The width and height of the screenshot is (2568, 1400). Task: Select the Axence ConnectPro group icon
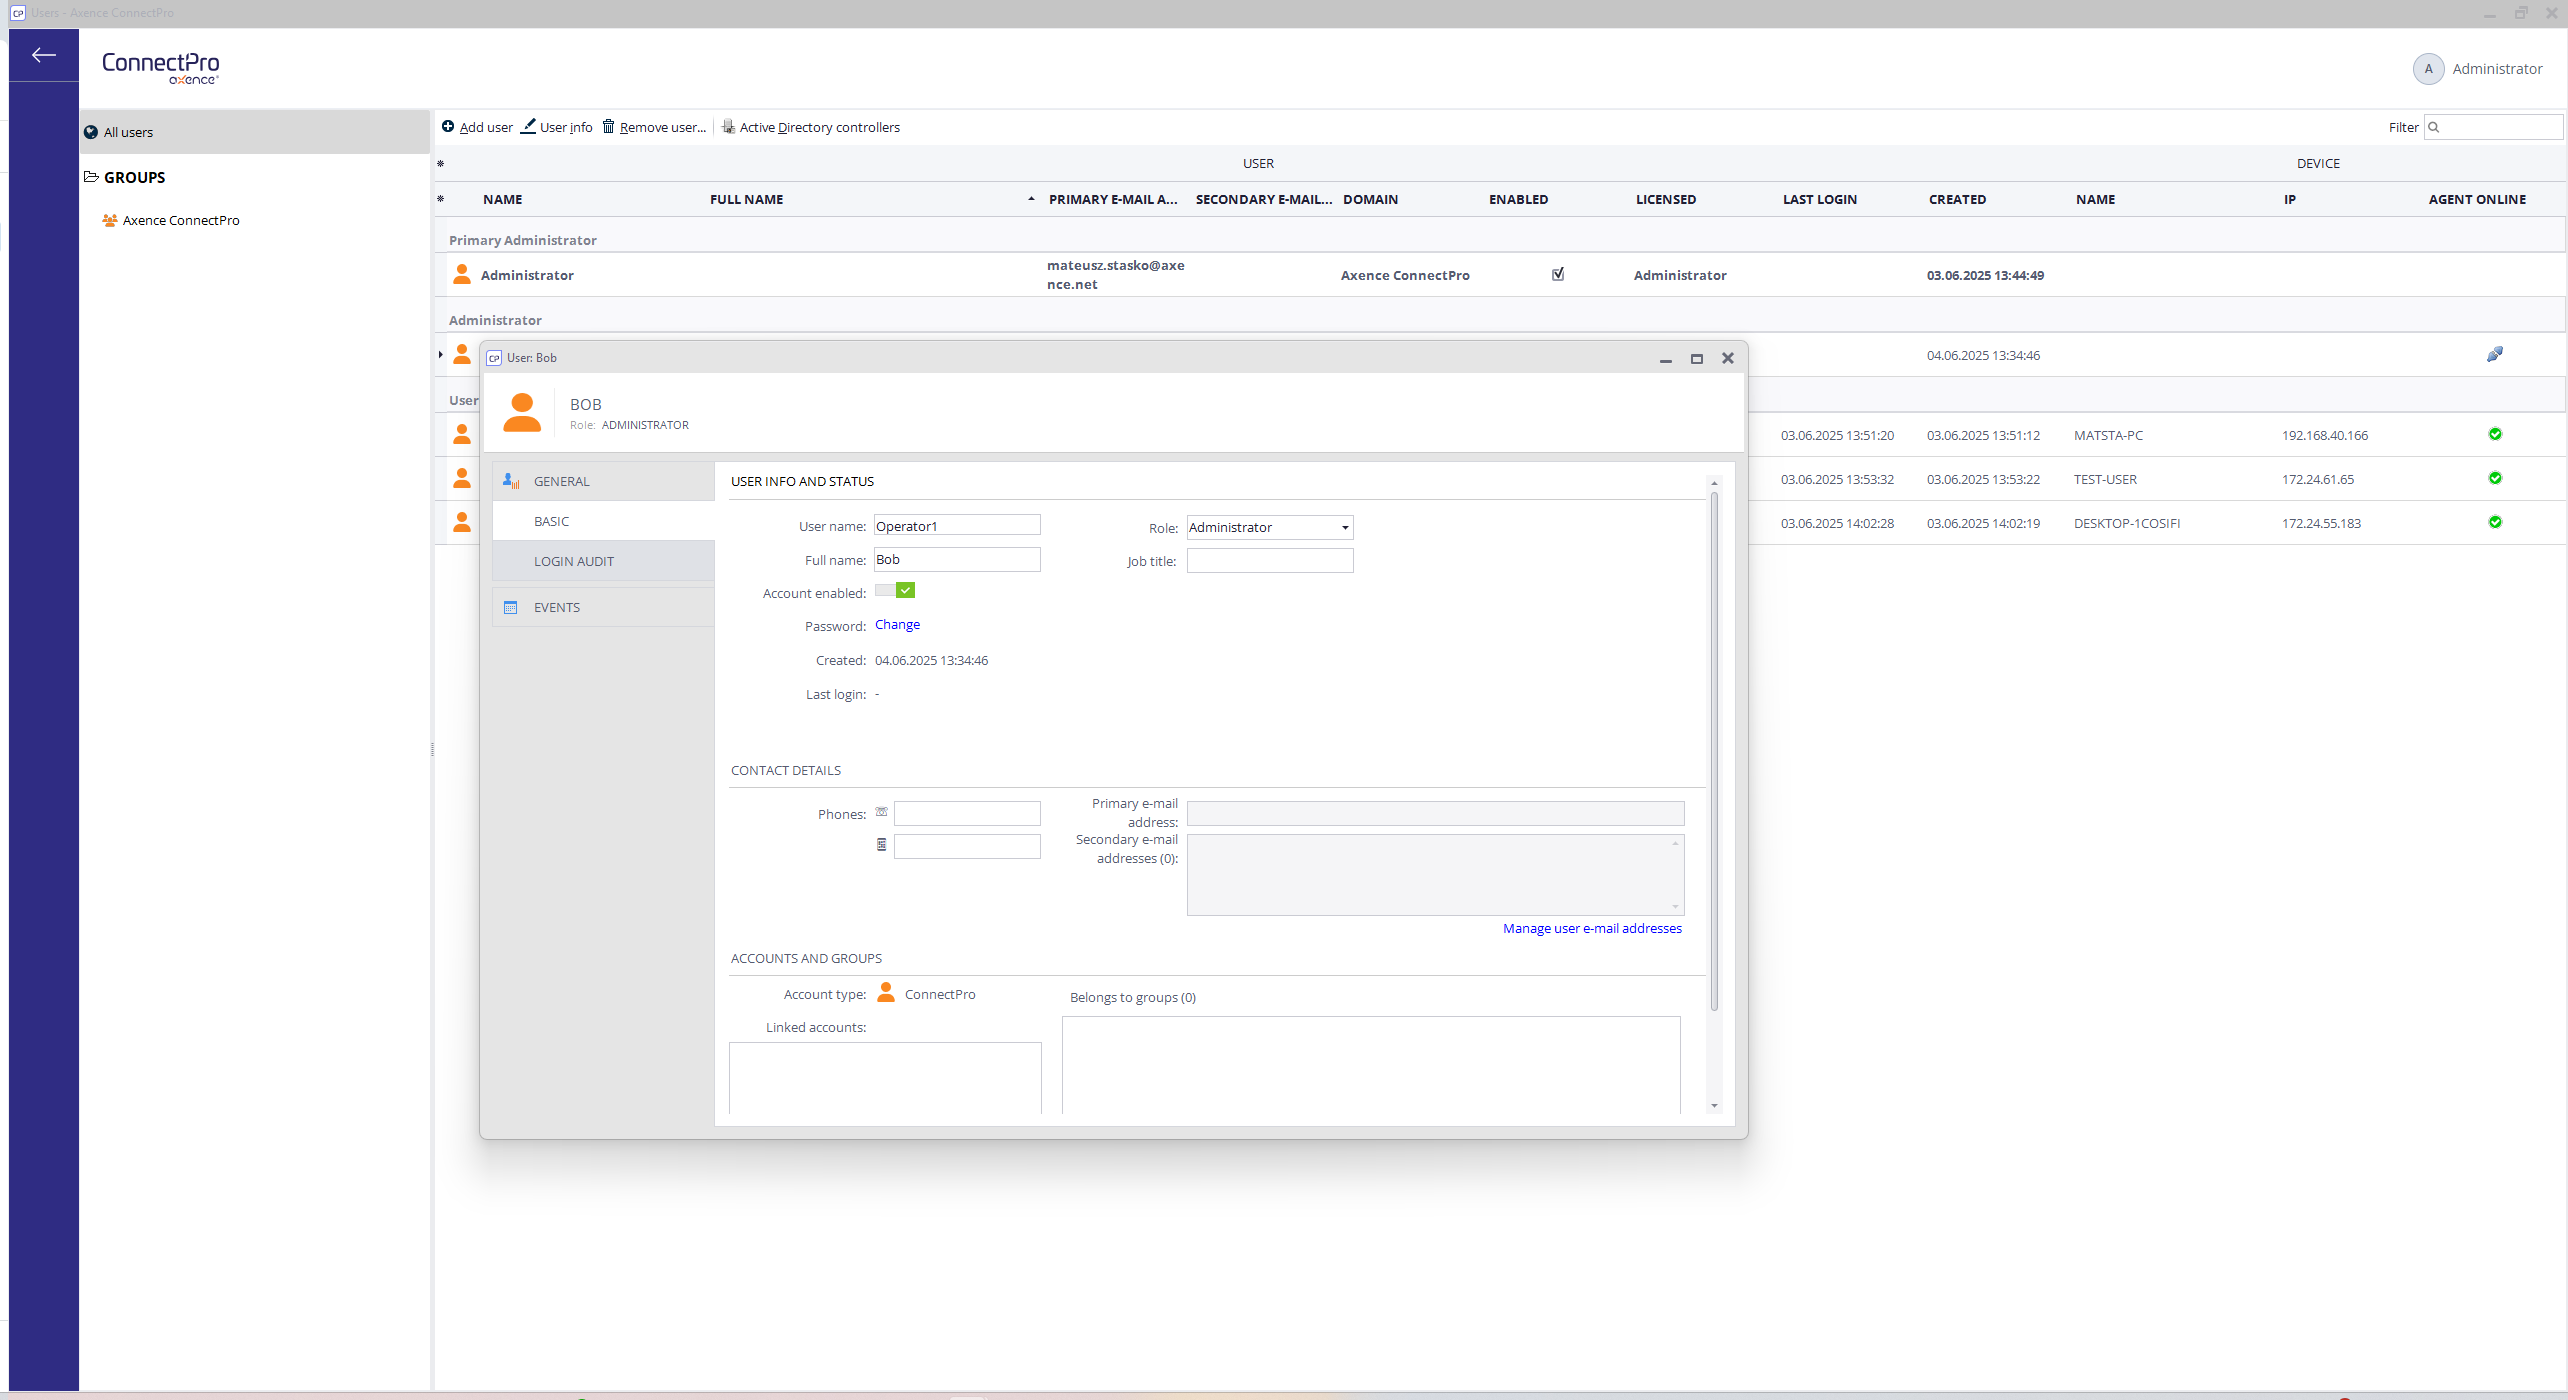pyautogui.click(x=110, y=220)
